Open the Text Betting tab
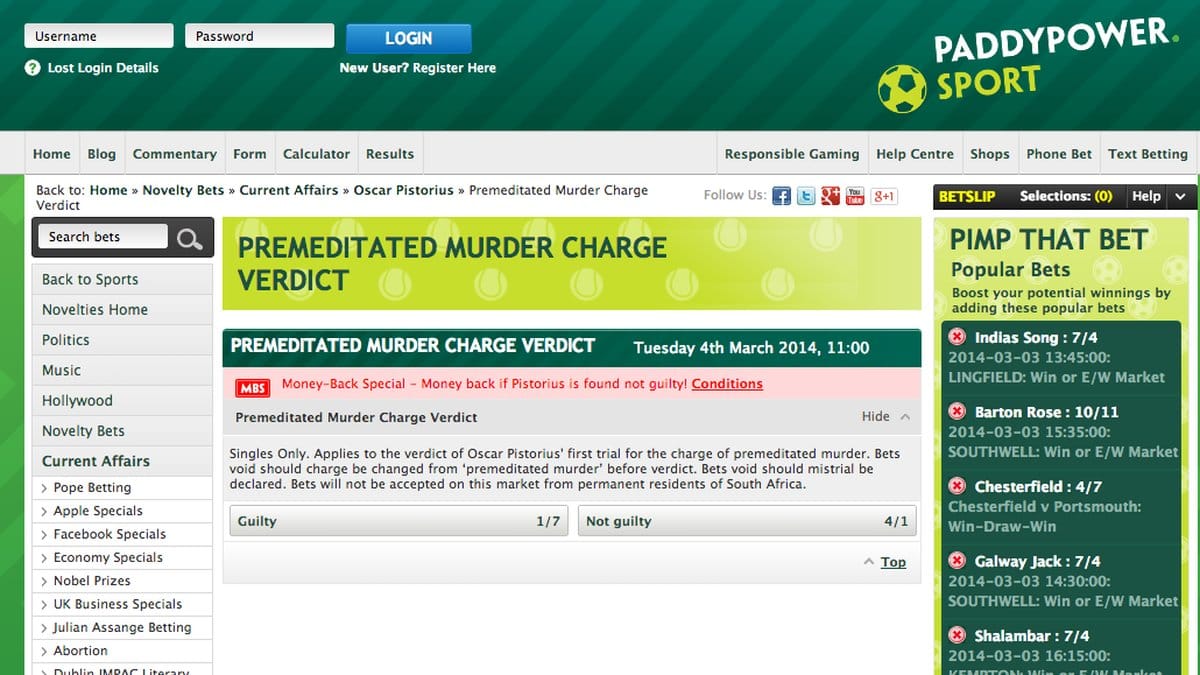This screenshot has height=675, width=1200. [x=1148, y=154]
